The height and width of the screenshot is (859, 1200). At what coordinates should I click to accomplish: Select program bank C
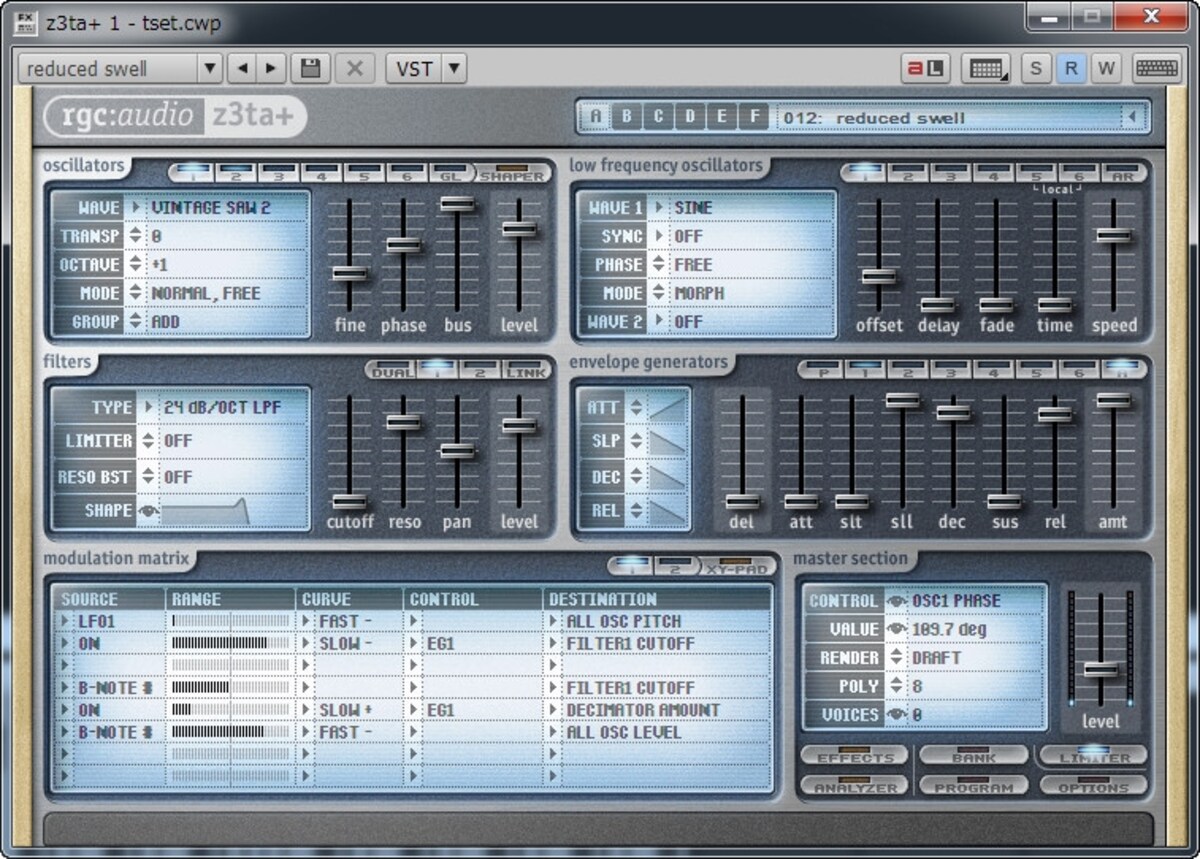659,117
